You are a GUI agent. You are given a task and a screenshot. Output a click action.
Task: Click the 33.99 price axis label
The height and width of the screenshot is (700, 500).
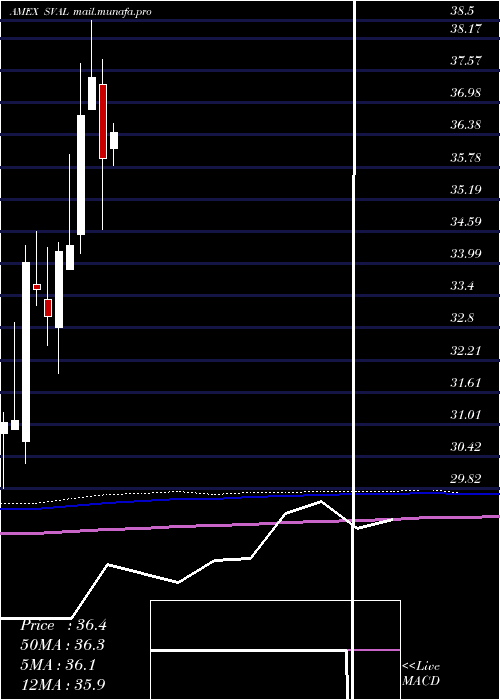pos(466,254)
